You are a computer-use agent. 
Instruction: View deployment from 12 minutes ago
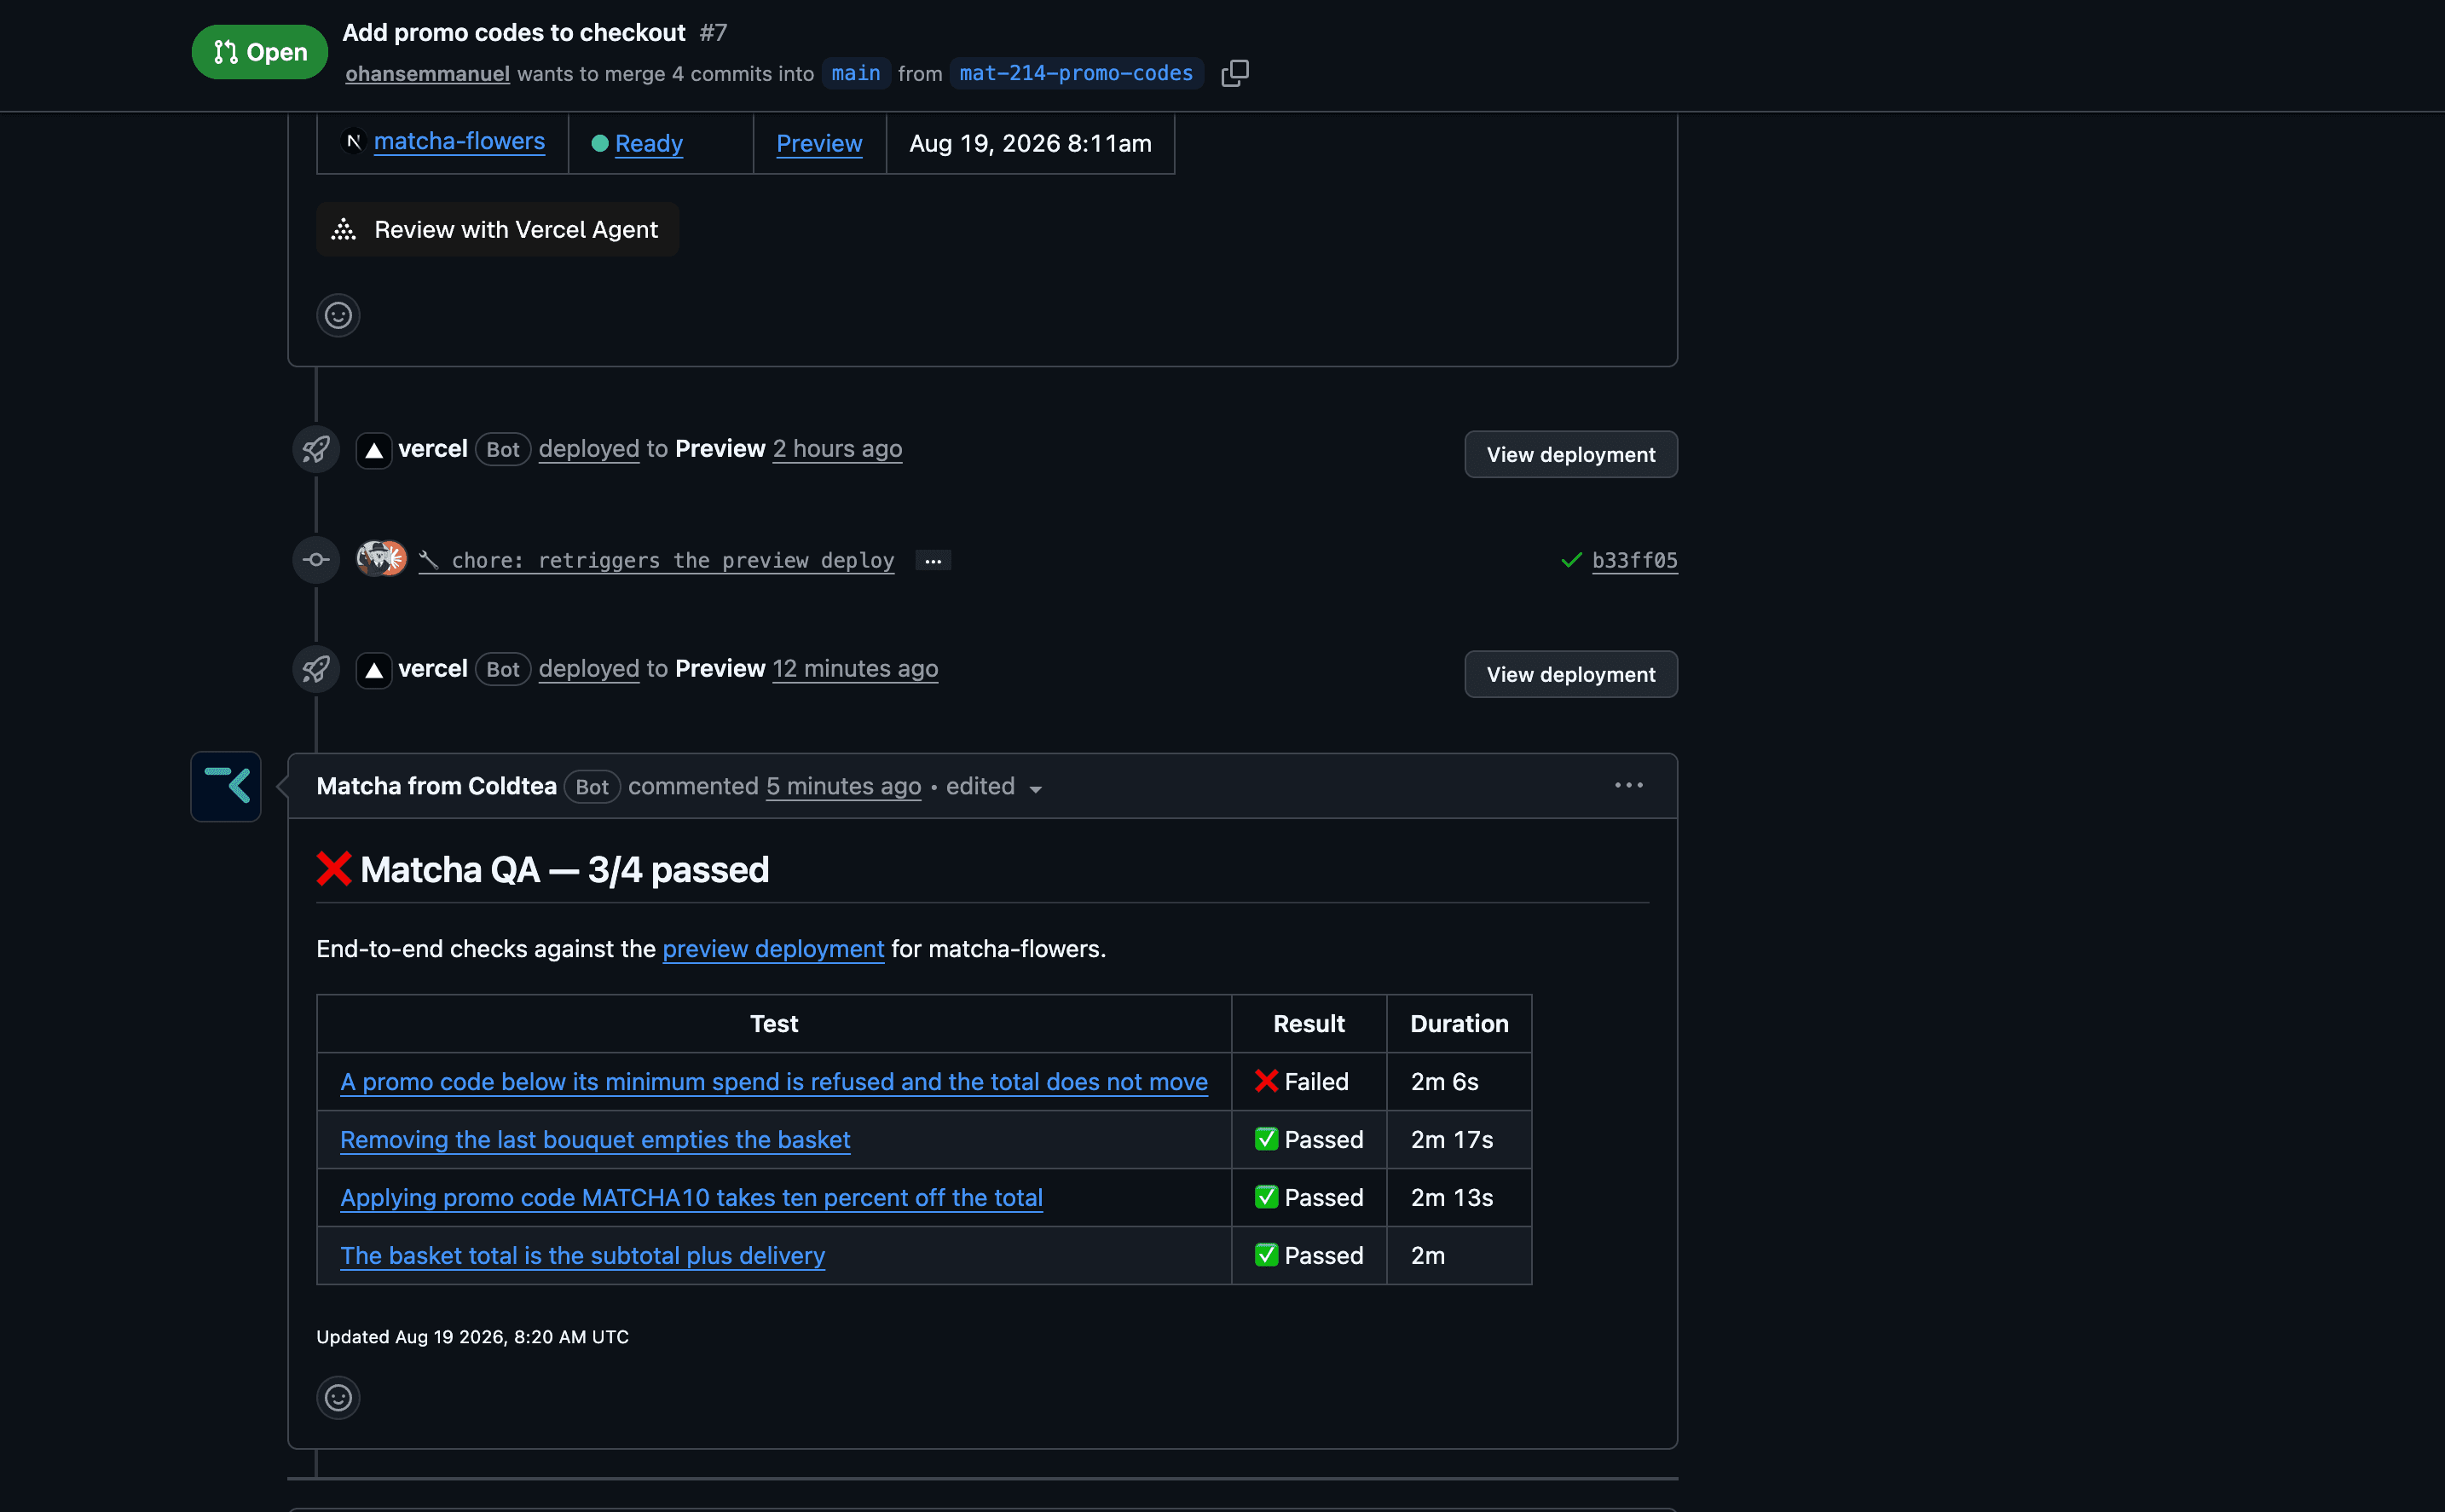click(1570, 674)
